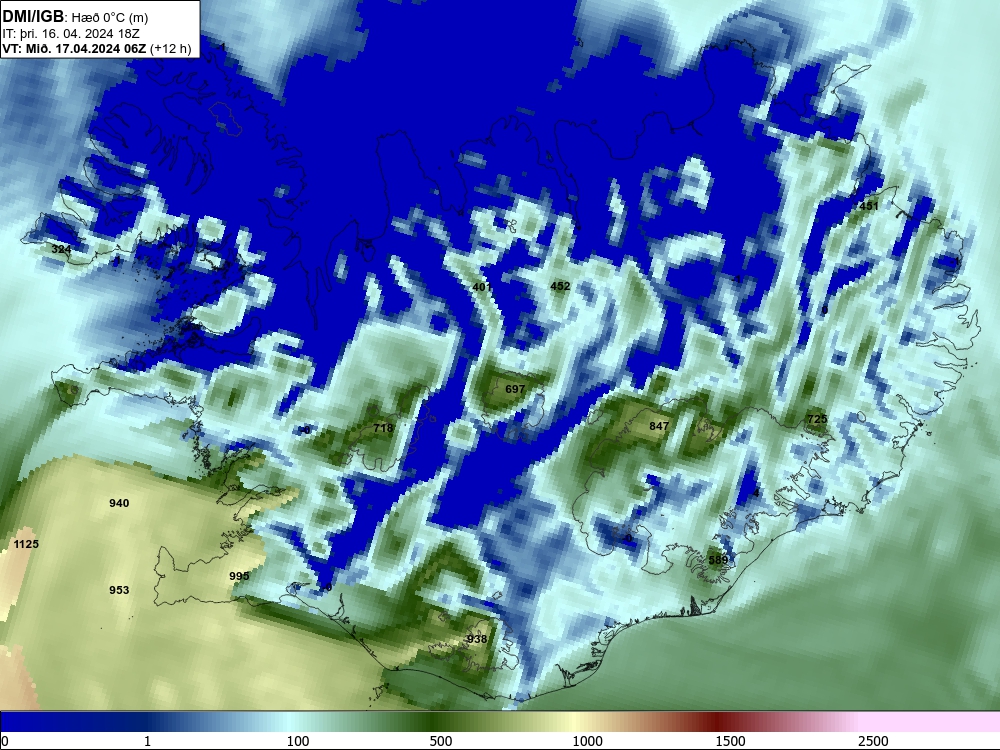Click the 500 label on the color scale
The height and width of the screenshot is (750, 1000).
(441, 741)
